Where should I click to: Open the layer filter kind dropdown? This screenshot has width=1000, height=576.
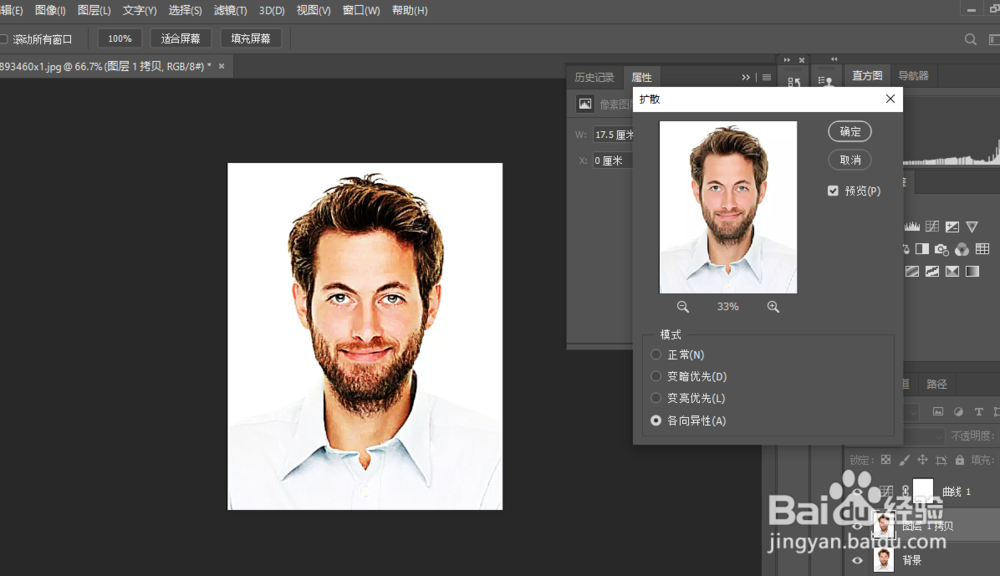[910, 412]
